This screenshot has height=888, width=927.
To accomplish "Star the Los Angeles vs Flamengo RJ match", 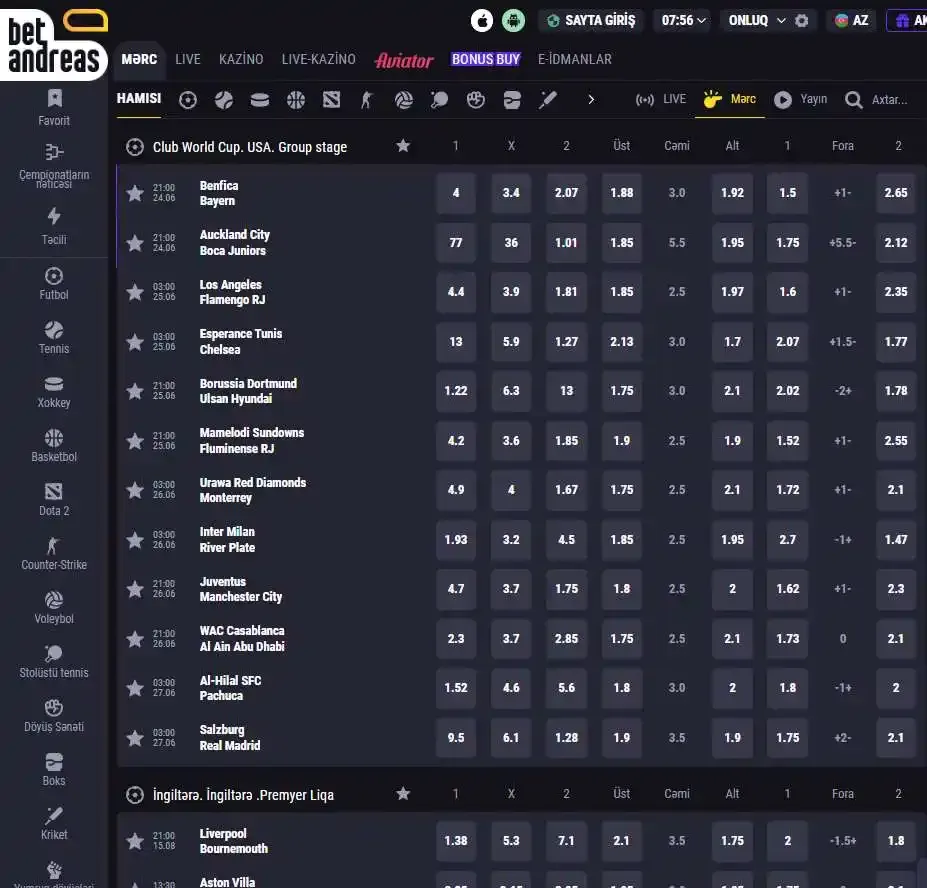I will coord(135,292).
